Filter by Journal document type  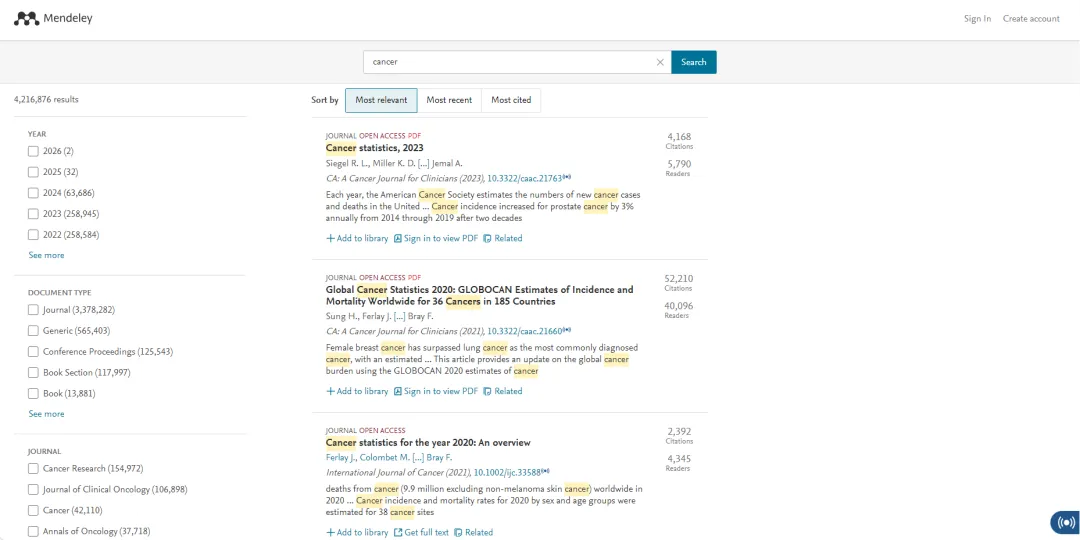33,310
